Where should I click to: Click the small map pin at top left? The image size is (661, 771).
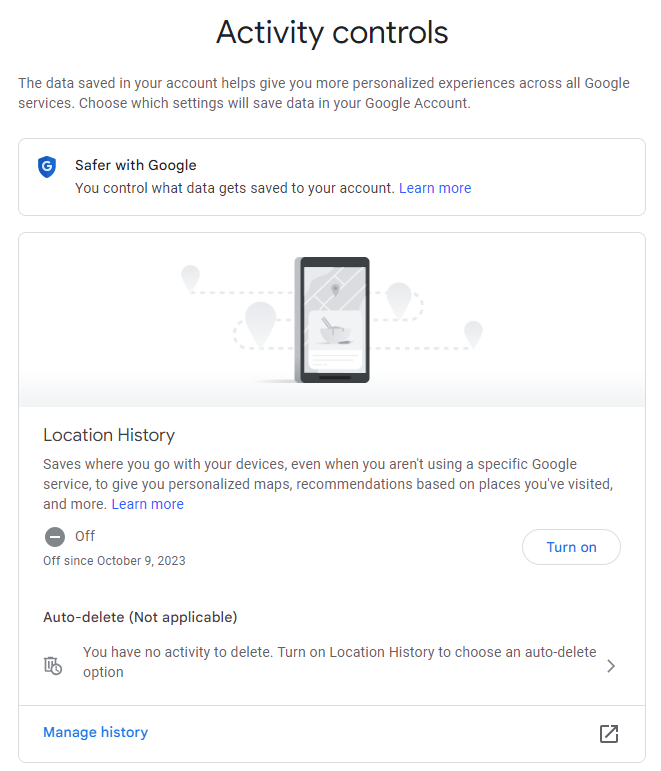point(190,278)
